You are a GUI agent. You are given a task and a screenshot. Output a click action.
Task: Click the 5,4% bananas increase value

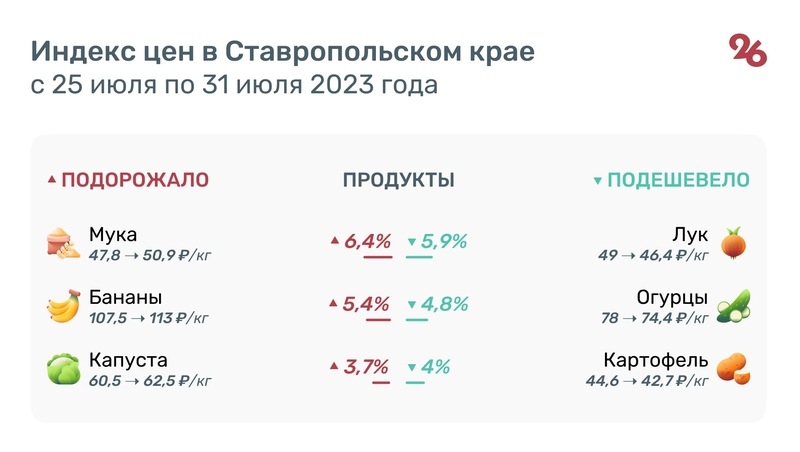coord(366,304)
